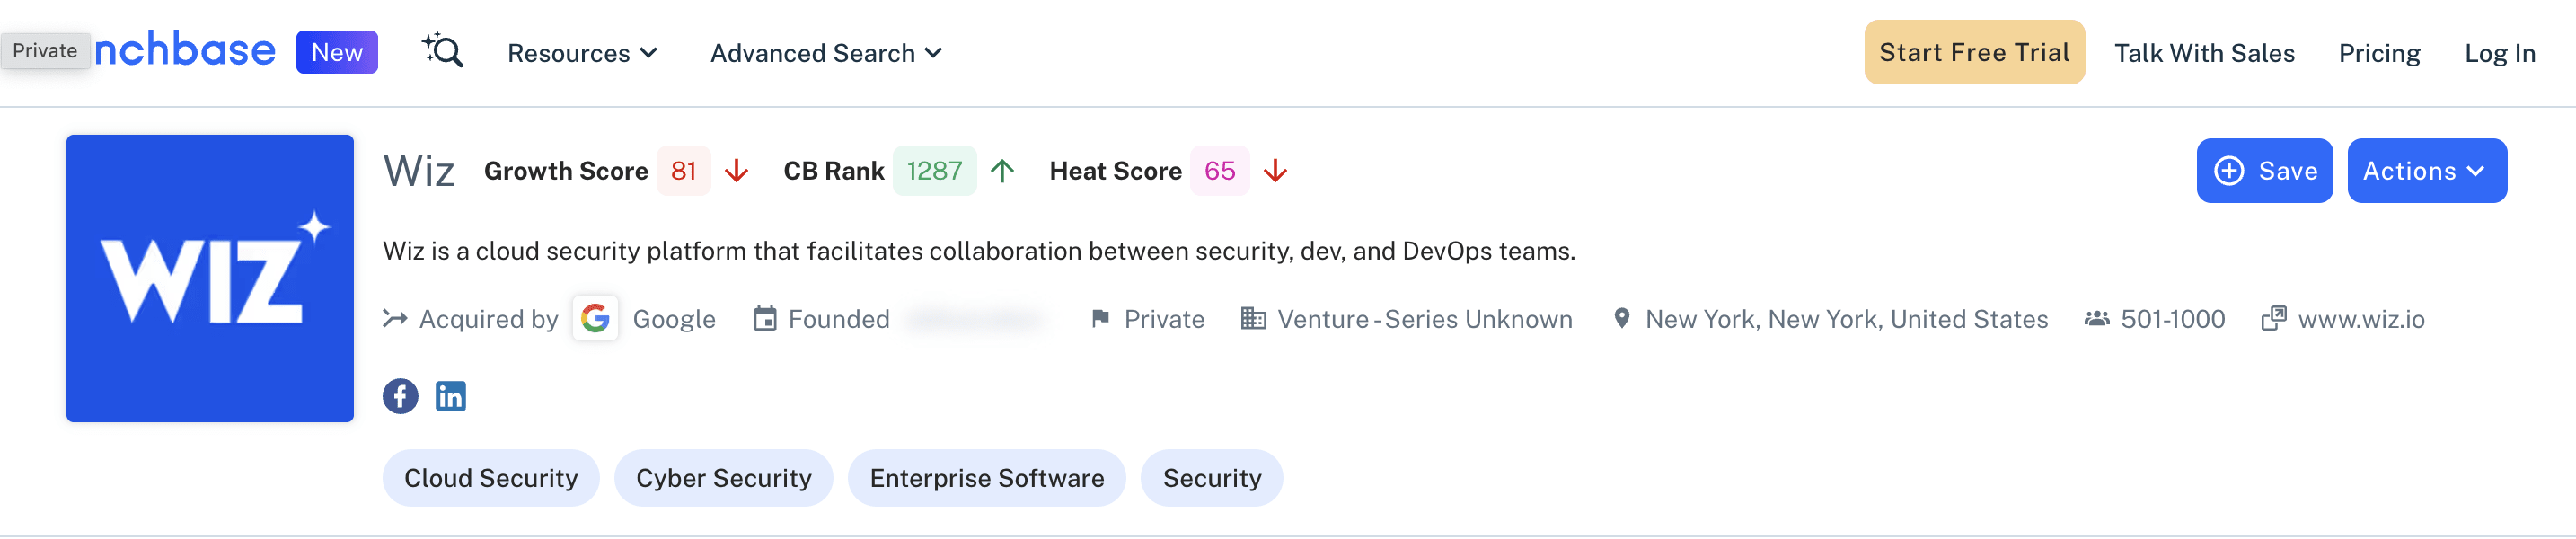
Task: Open the Actions dropdown
Action: [x=2426, y=171]
